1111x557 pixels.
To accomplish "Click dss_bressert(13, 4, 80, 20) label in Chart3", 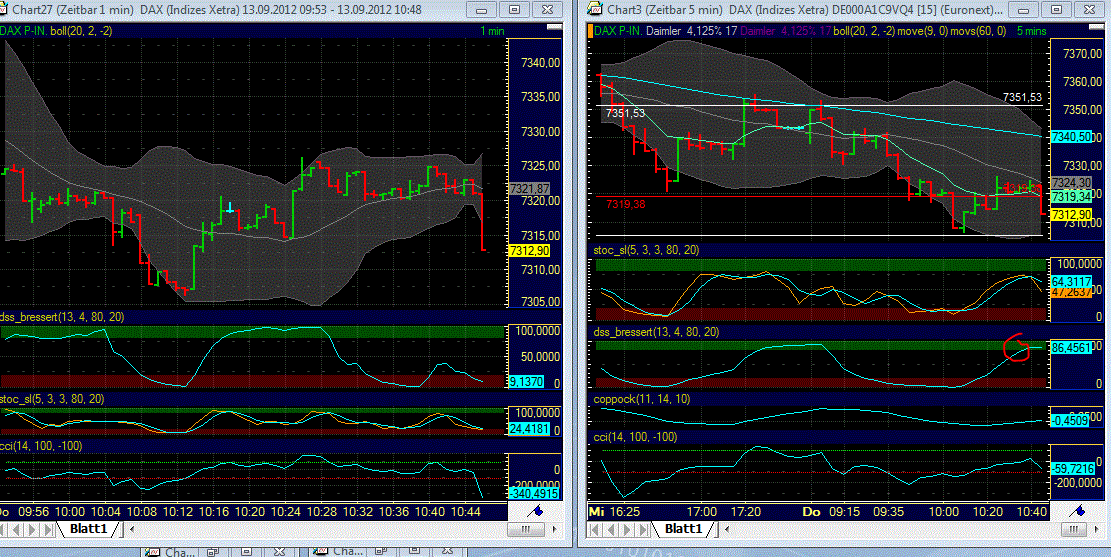I will coord(656,332).
